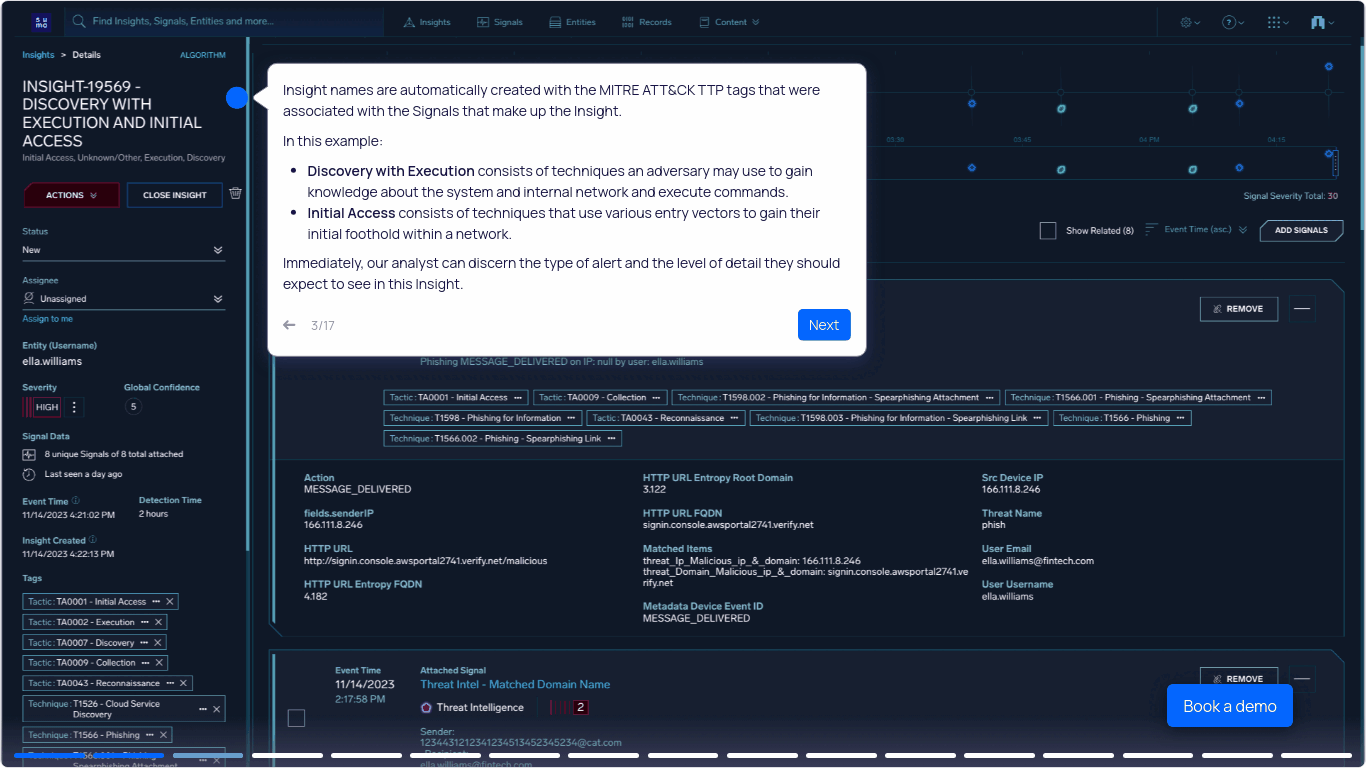Change Event Time sort order
The image size is (1366, 768).
click(1205, 230)
